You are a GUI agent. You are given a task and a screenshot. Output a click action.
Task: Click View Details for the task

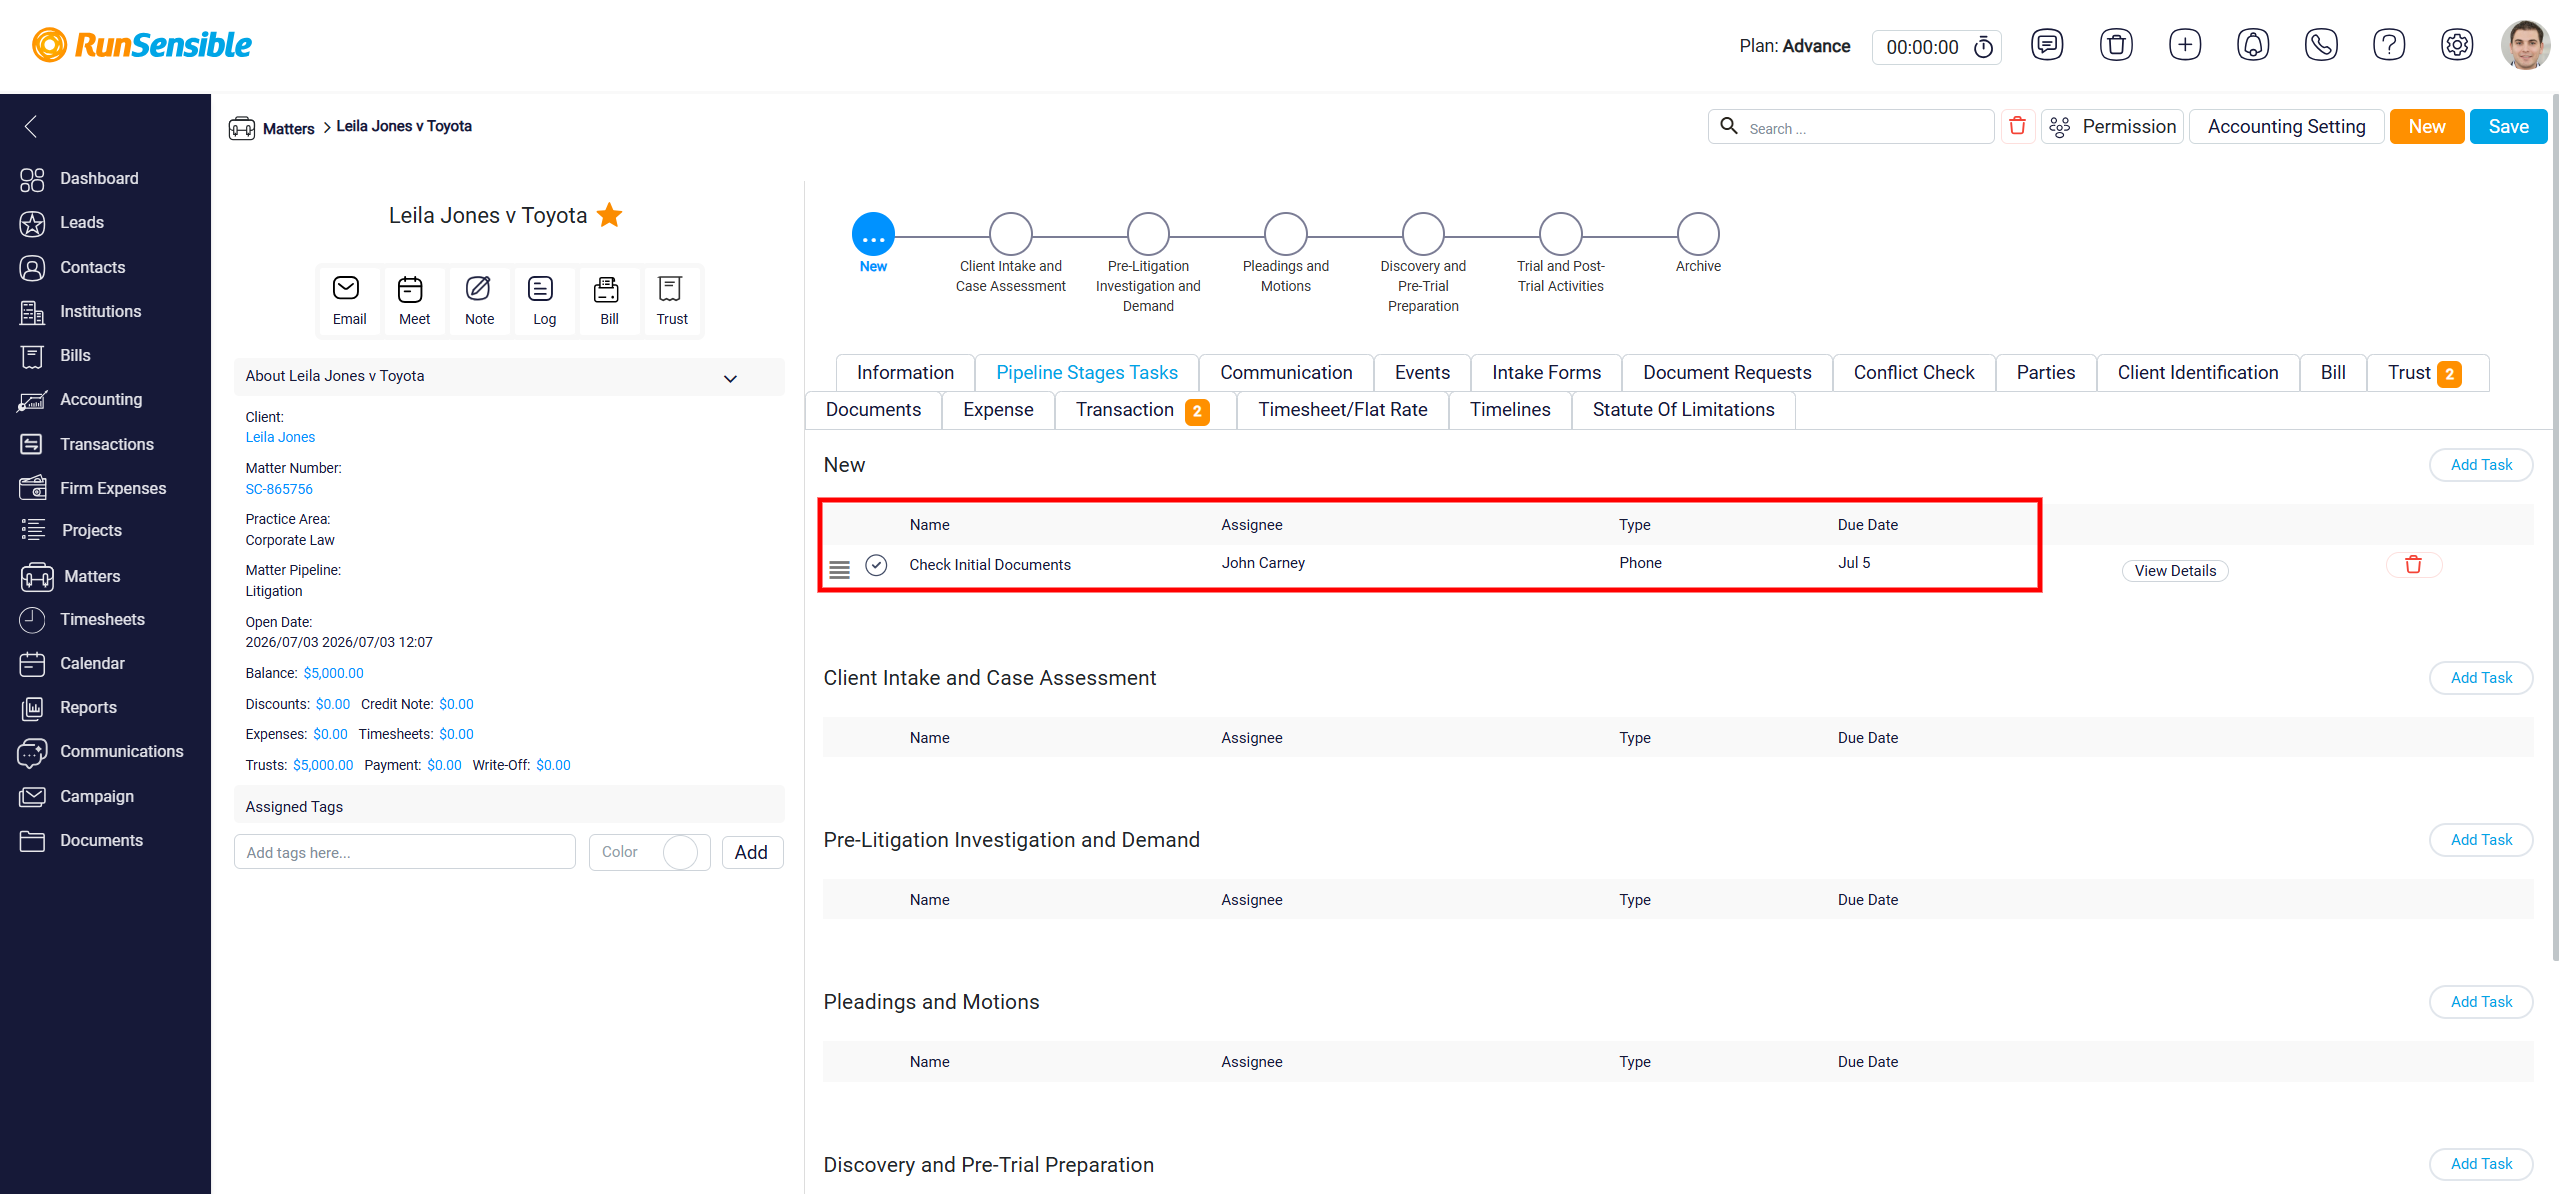(2175, 571)
